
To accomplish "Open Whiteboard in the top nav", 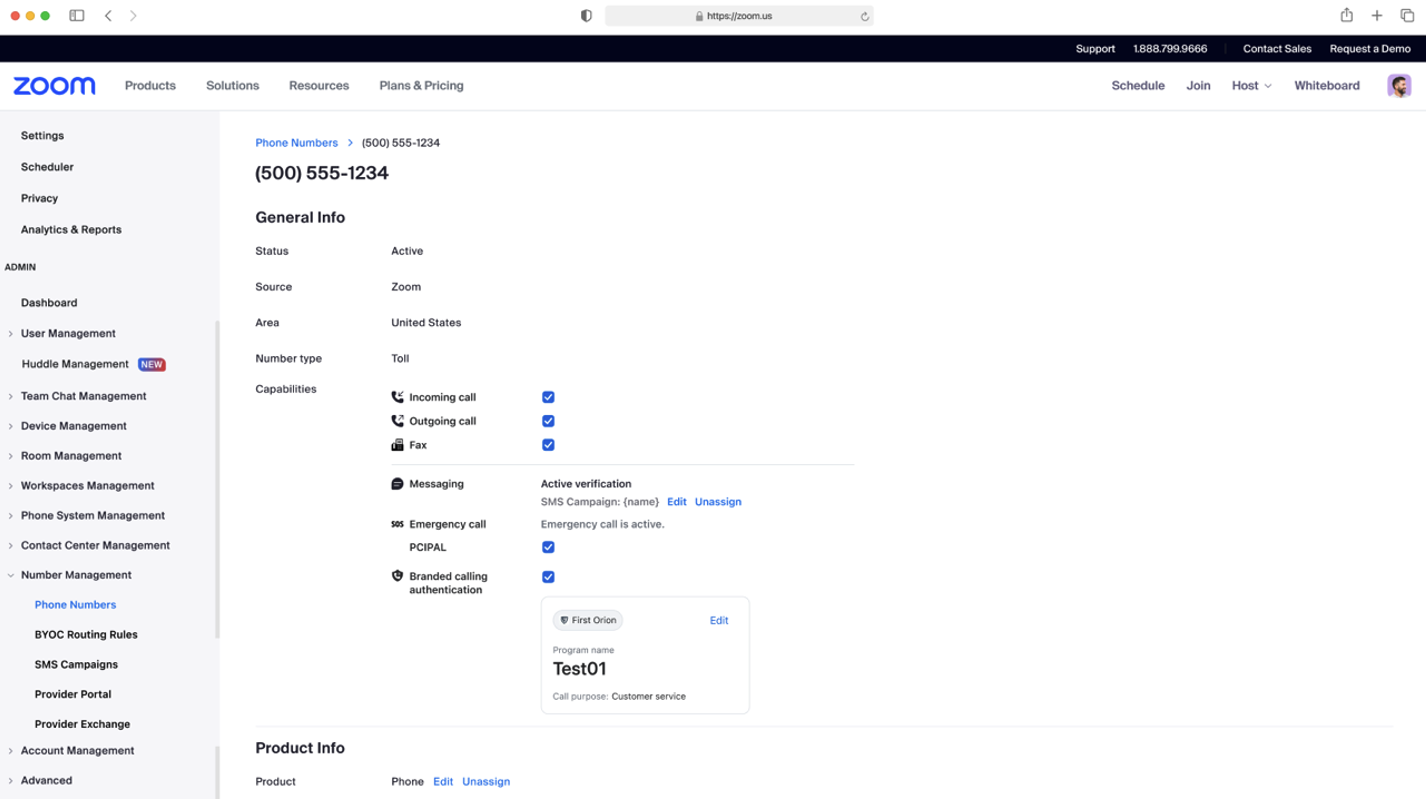I will [1327, 86].
